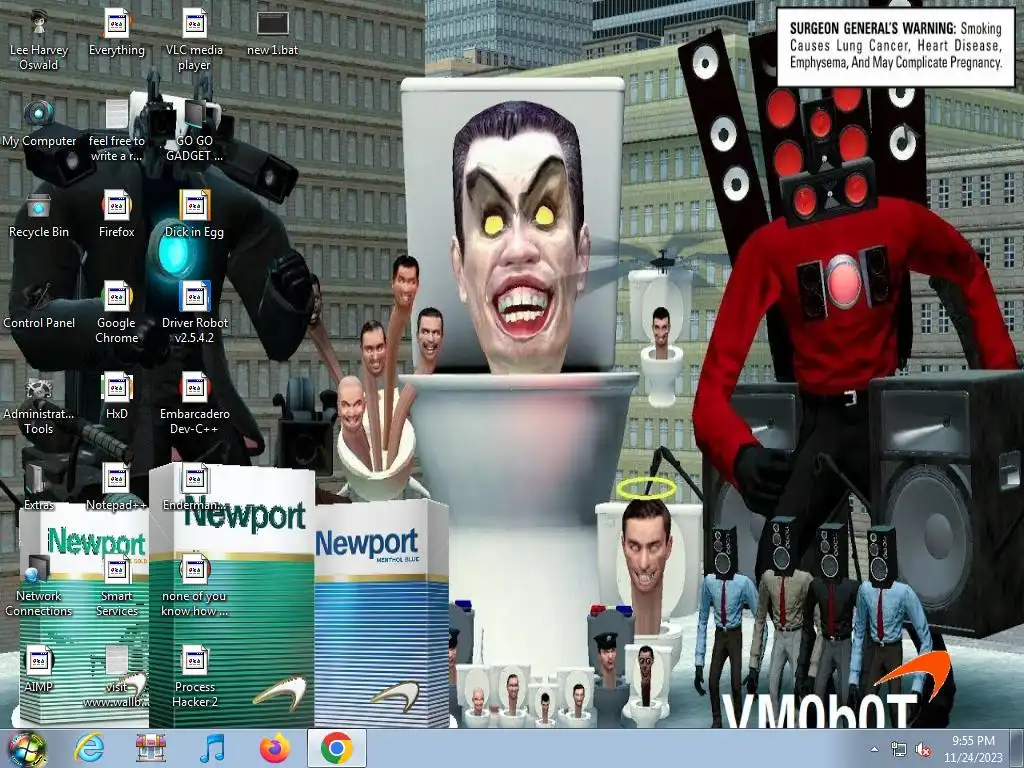This screenshot has height=768, width=1024.
Task: Select the Smart Services desktop shortcut
Action: (117, 586)
